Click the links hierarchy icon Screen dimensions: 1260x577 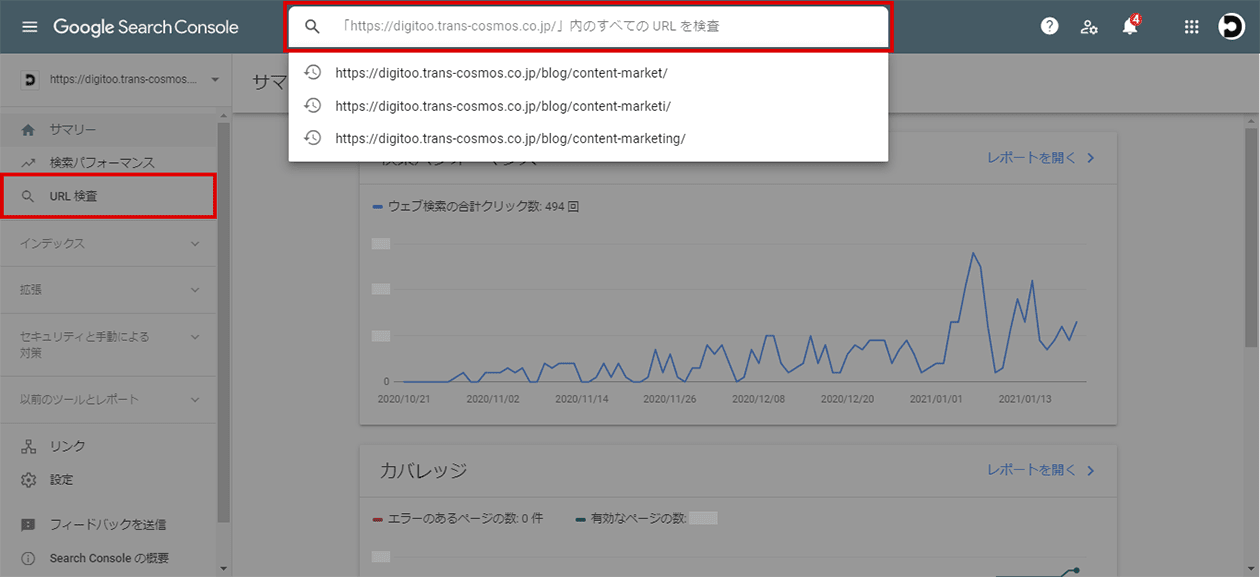point(28,447)
